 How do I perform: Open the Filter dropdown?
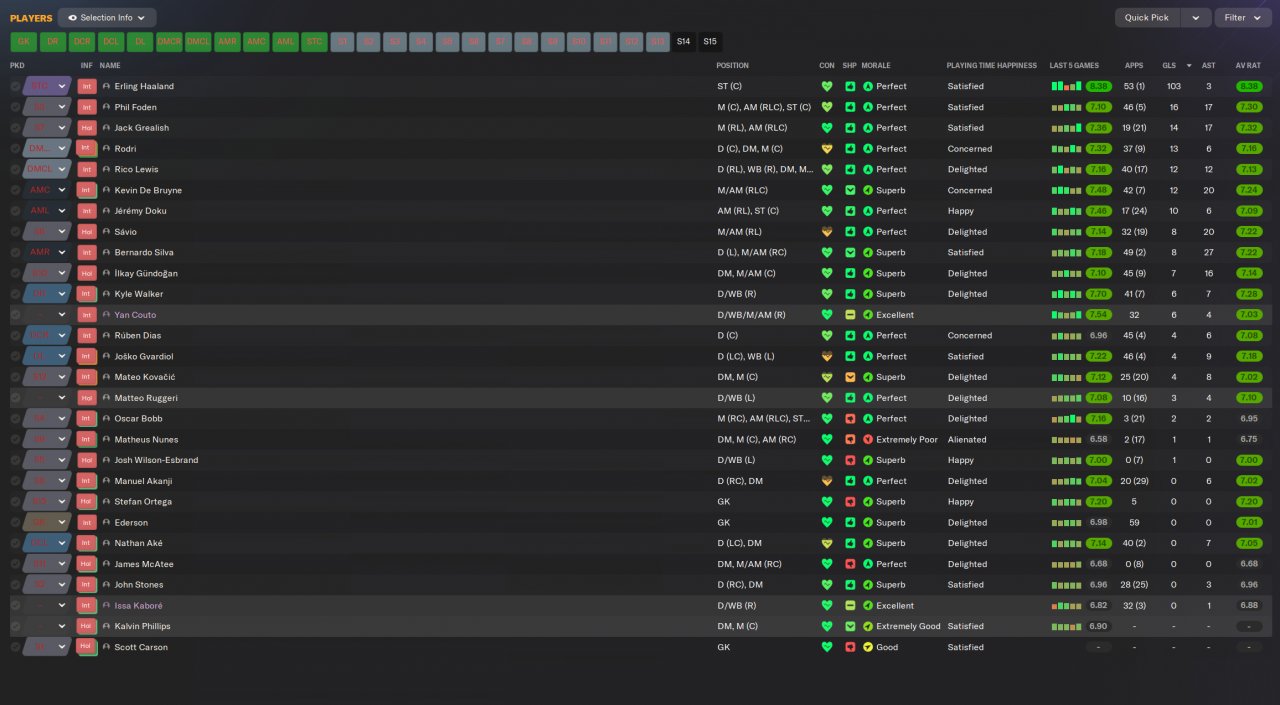(x=1242, y=18)
